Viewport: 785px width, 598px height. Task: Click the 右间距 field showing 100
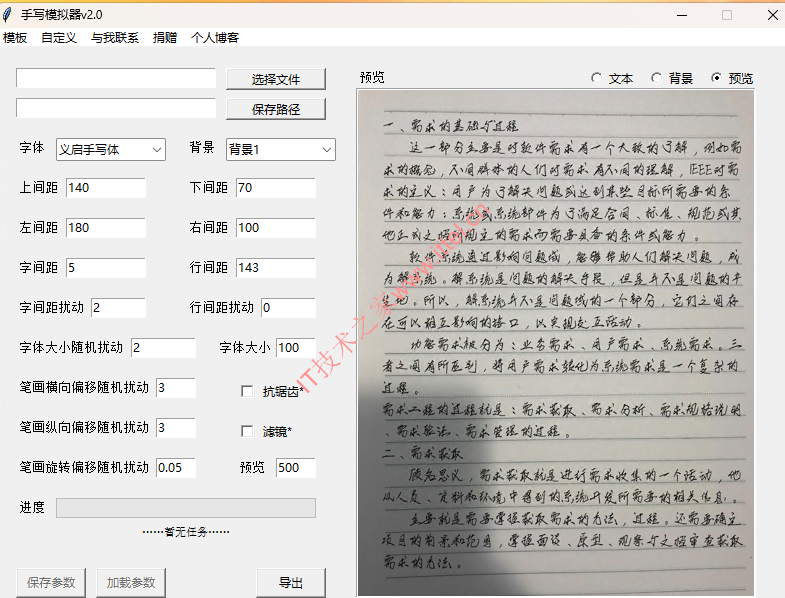276,228
